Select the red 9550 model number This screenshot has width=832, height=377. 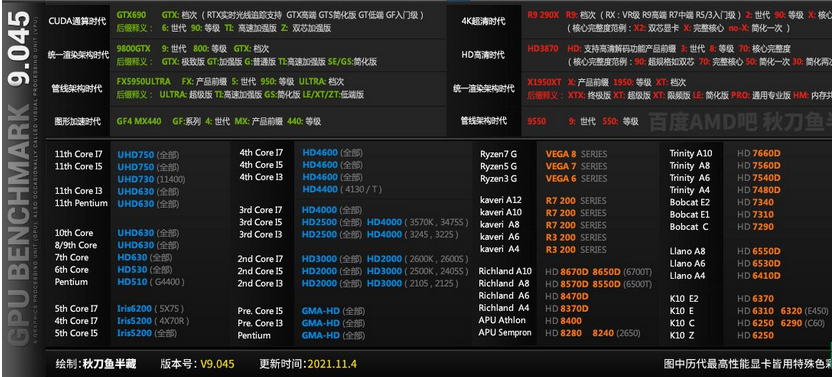(x=536, y=121)
